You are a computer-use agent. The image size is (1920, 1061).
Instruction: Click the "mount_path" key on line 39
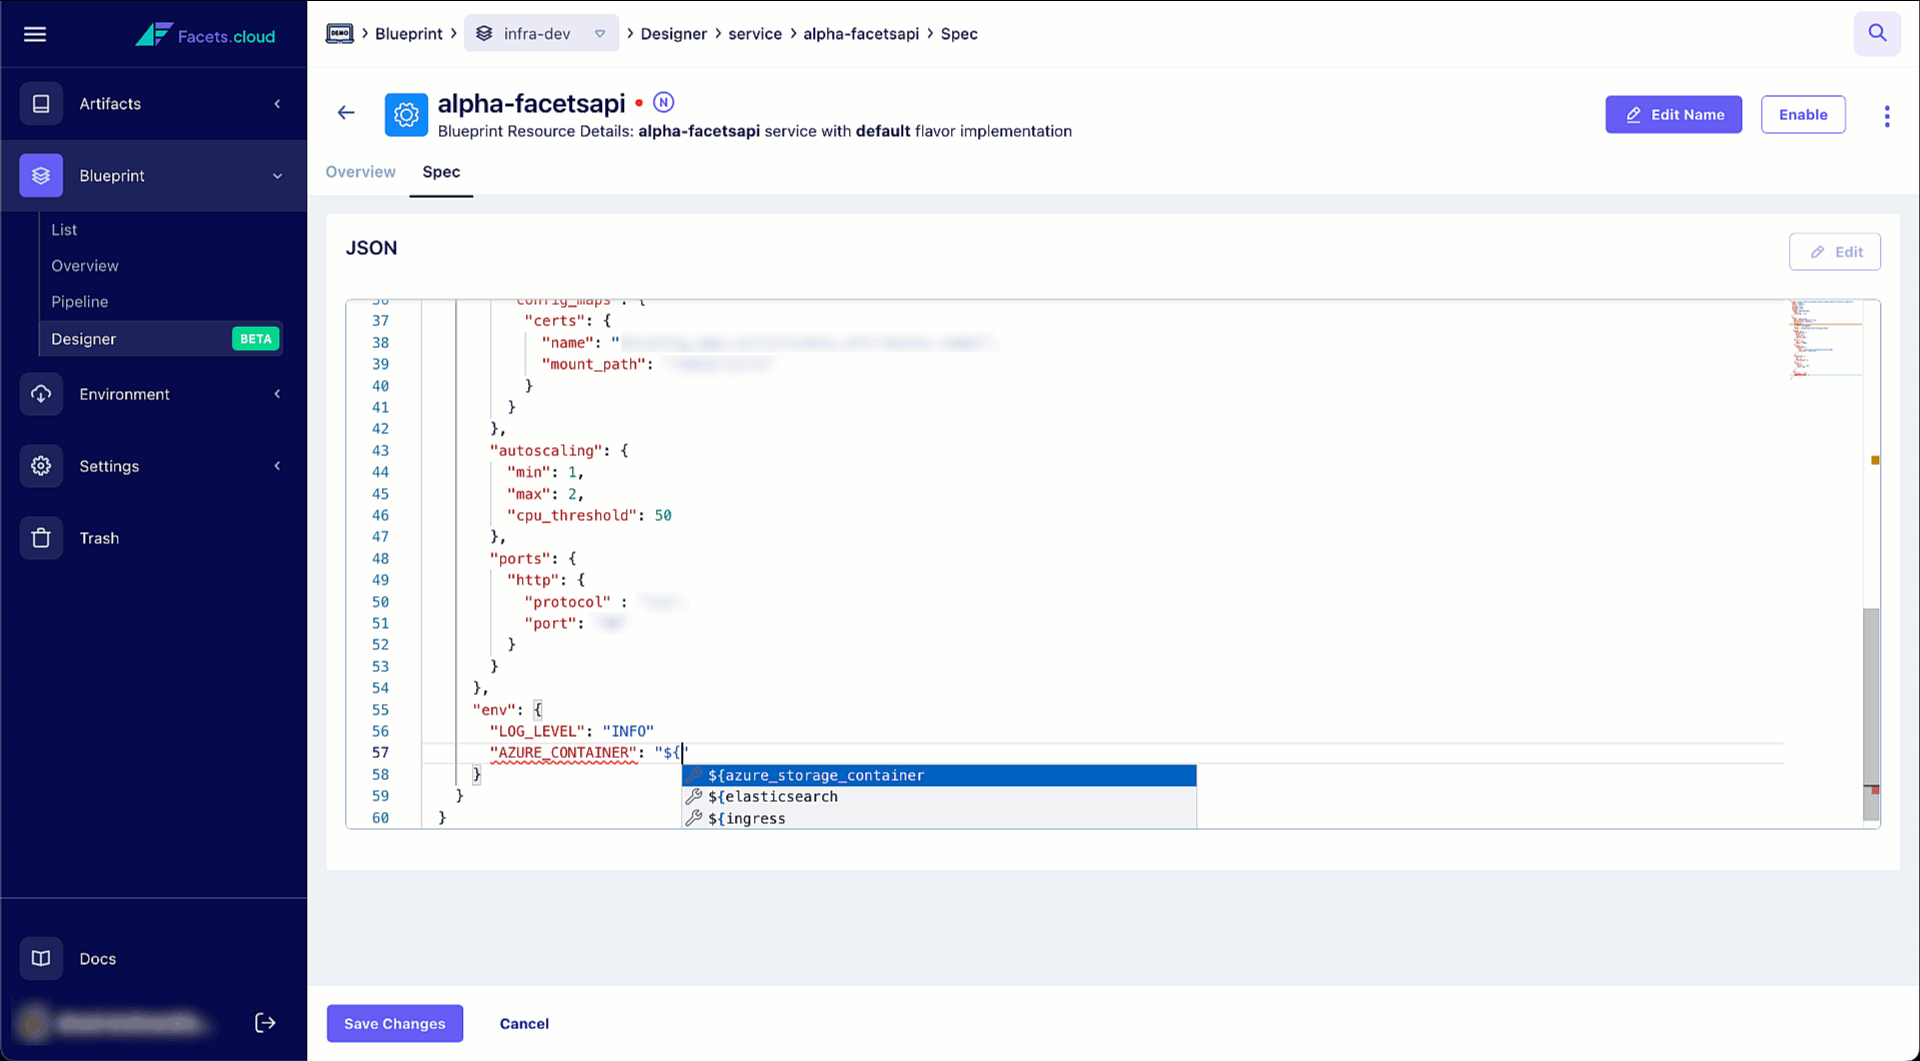(593, 364)
